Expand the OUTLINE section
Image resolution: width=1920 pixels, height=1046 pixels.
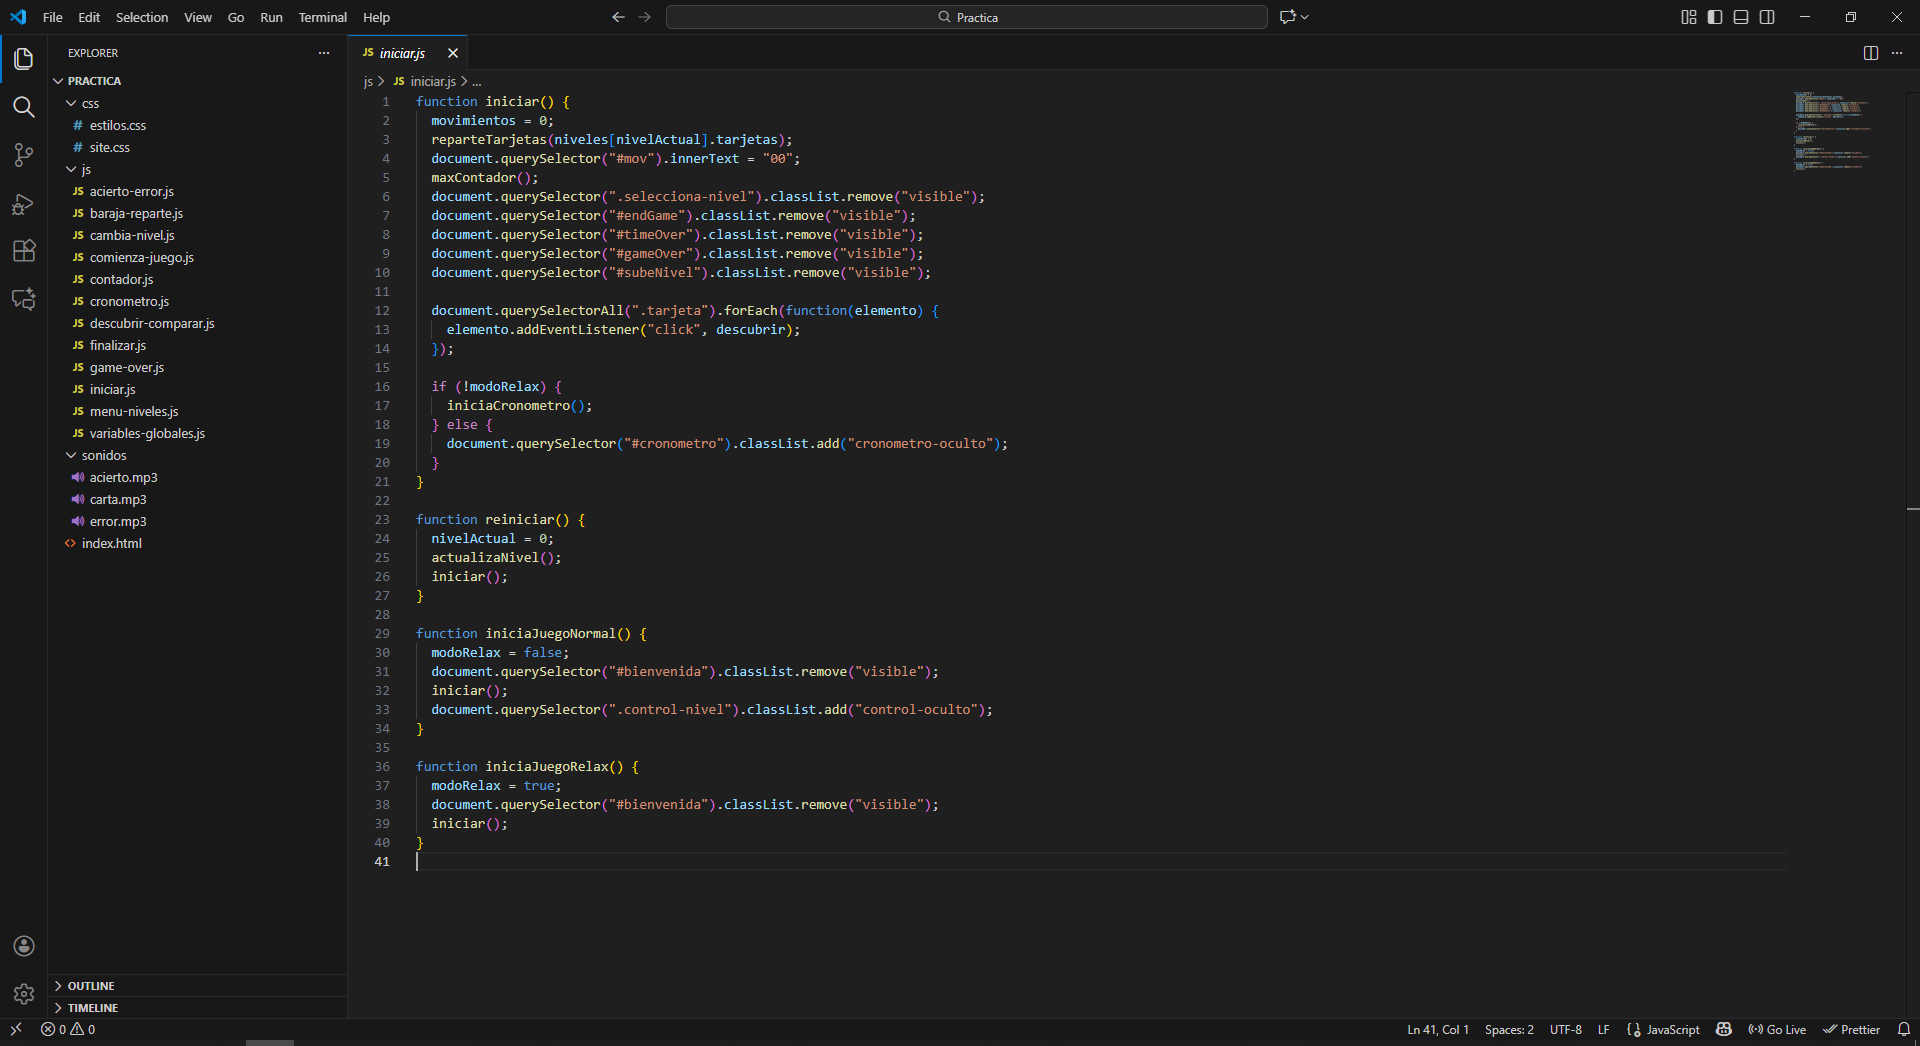pyautogui.click(x=90, y=986)
